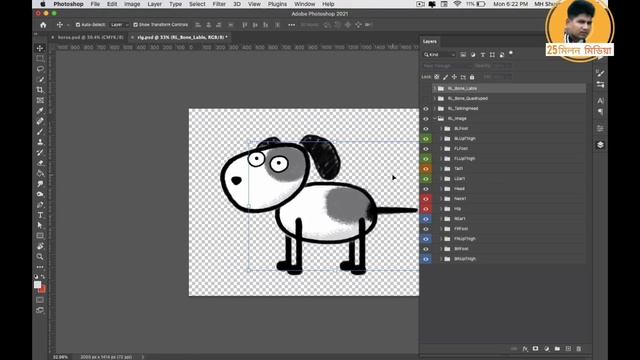The width and height of the screenshot is (640, 360).
Task: Open the Character panel icon in dock
Action: pyautogui.click(x=600, y=100)
